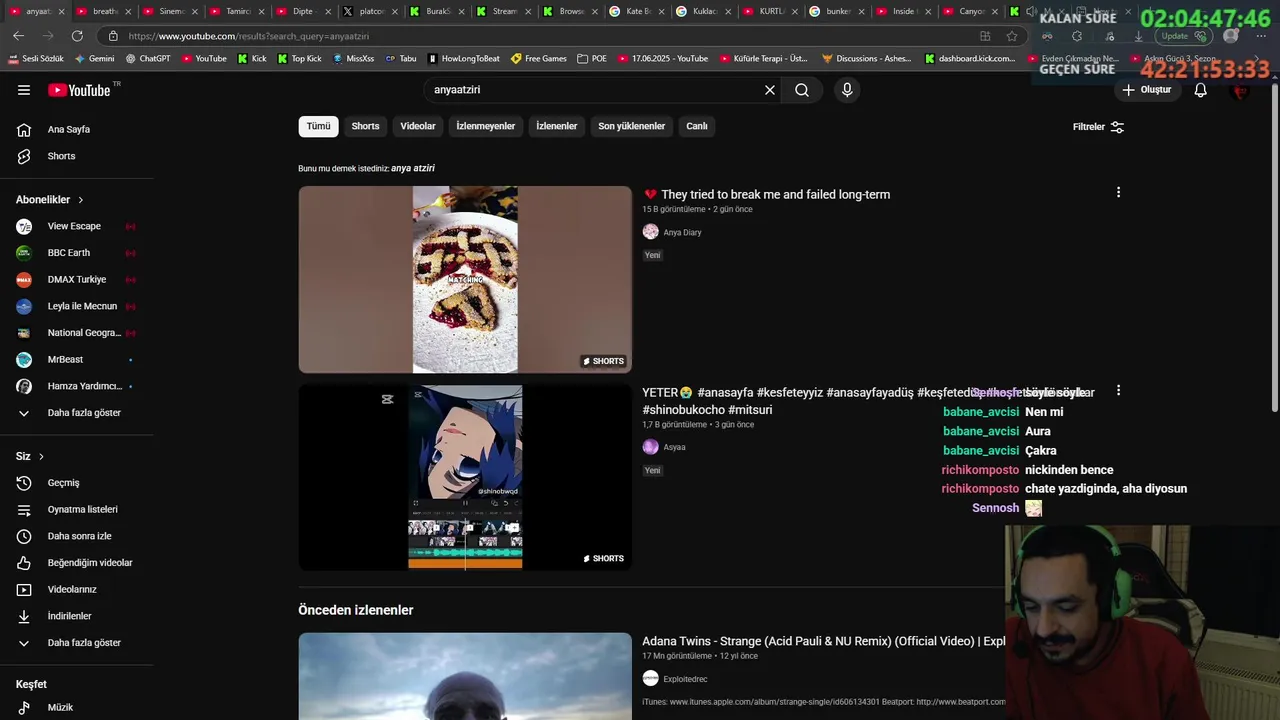Click the browser back arrow
Viewport: 1280px width, 720px height.
[x=18, y=36]
